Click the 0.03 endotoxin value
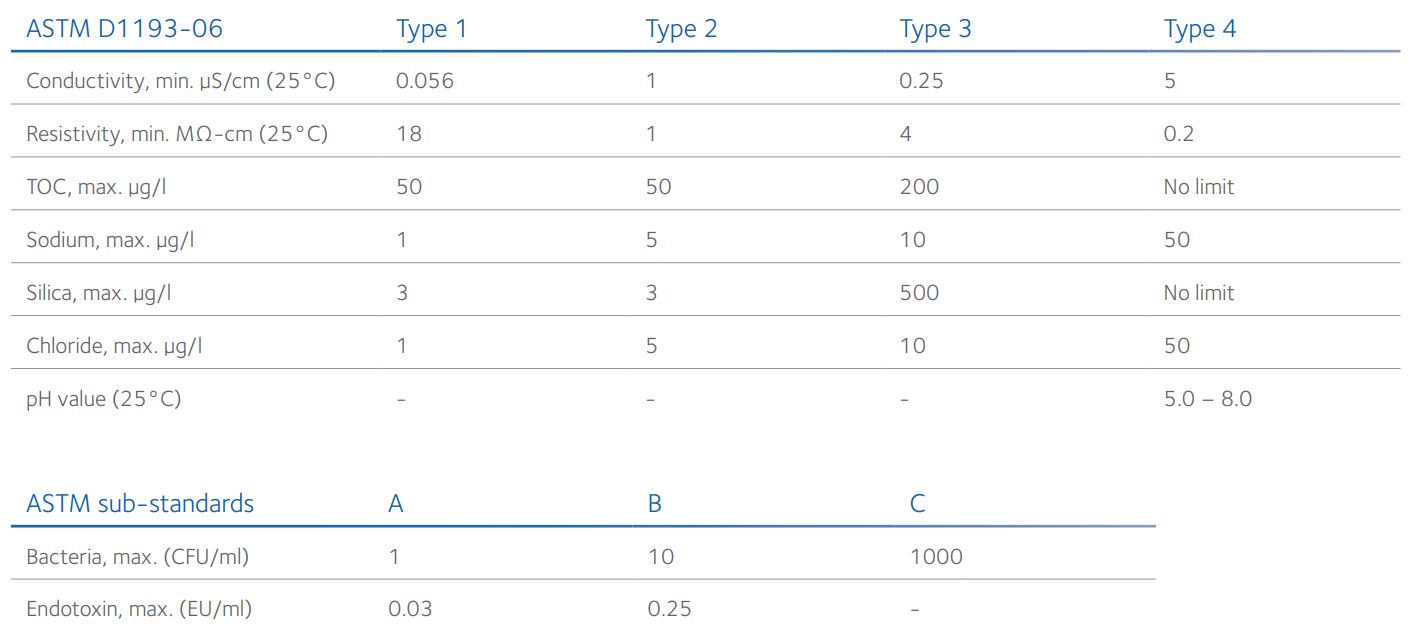 coord(410,608)
